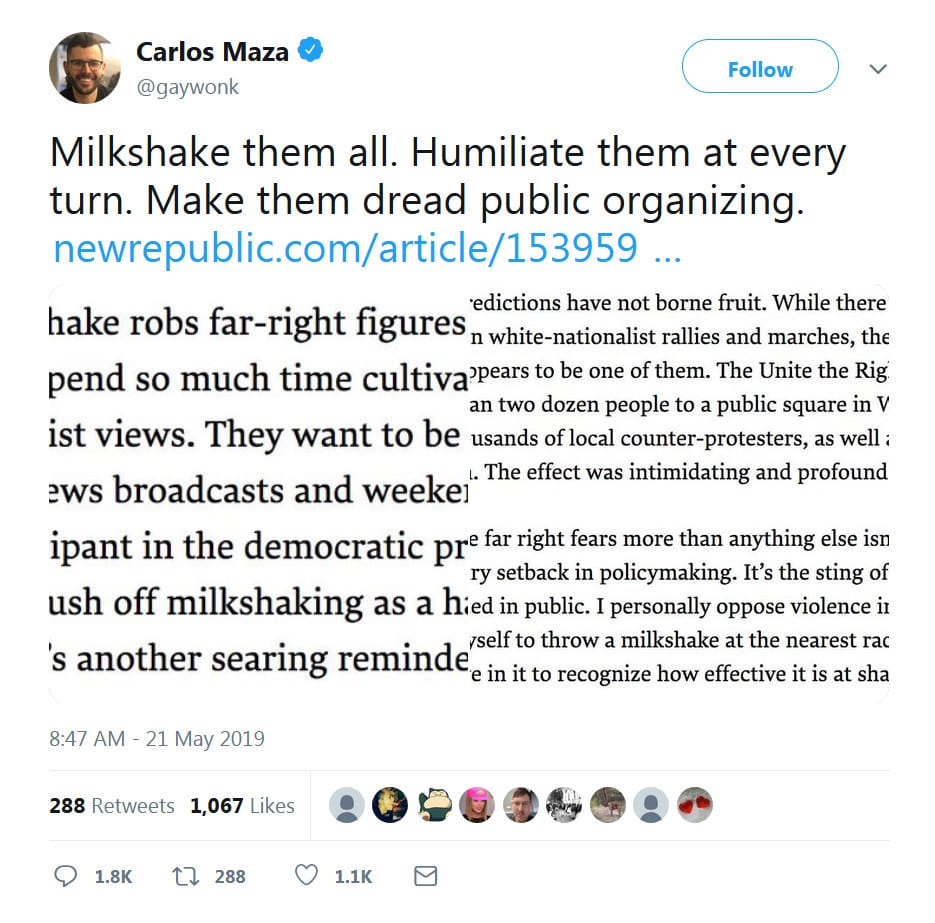The height and width of the screenshot is (923, 935).
Task: Click the reply speech bubble icon
Action: (65, 876)
